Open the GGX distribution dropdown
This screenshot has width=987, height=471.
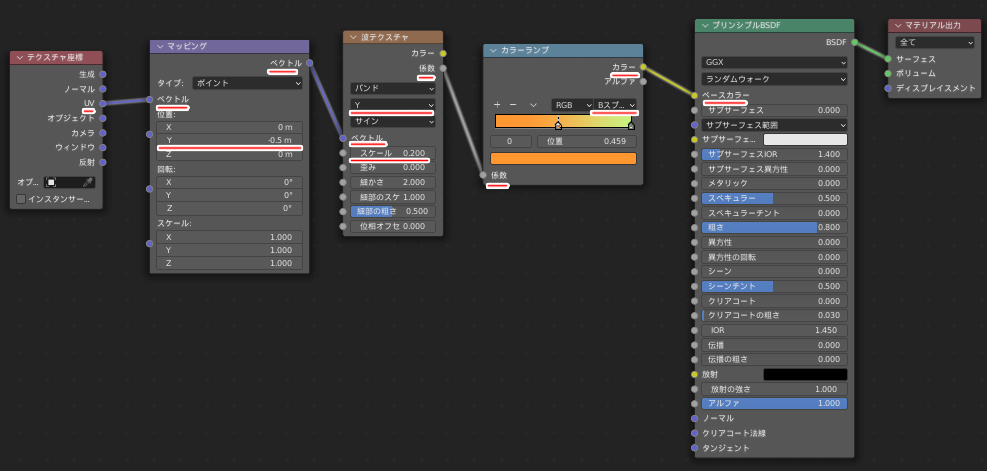[774, 62]
